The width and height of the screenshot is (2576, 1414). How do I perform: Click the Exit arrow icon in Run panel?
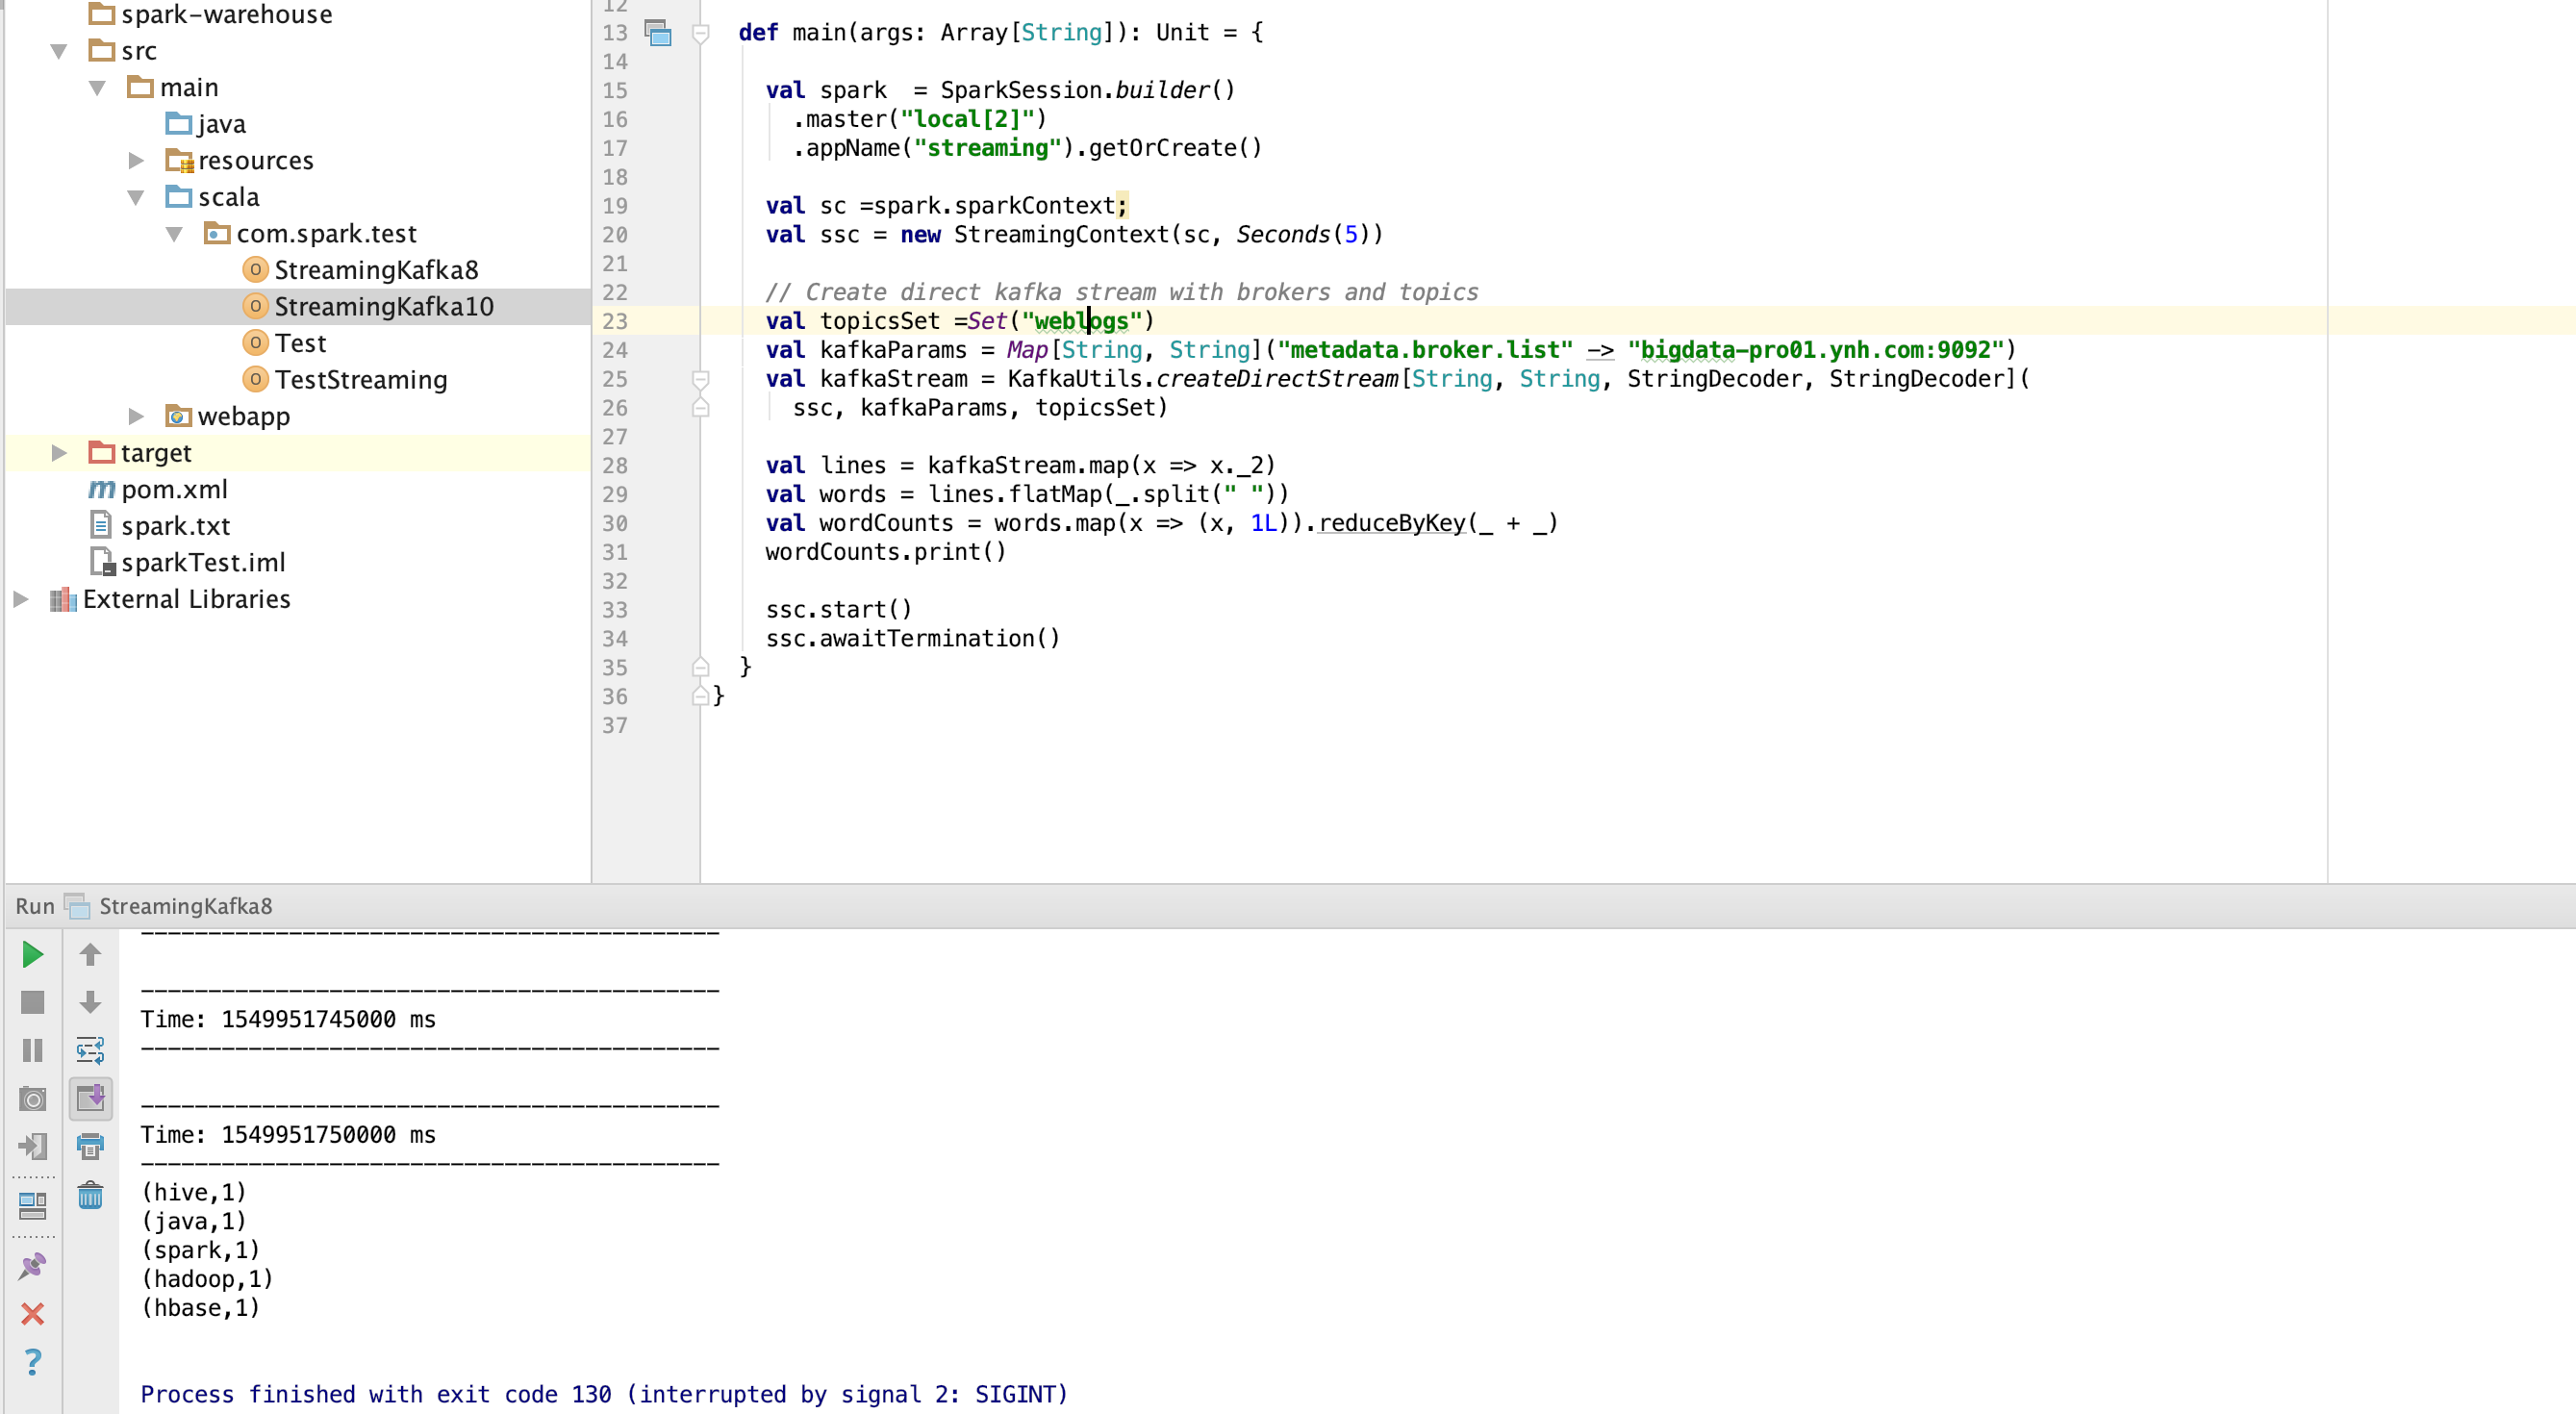coord(32,1146)
